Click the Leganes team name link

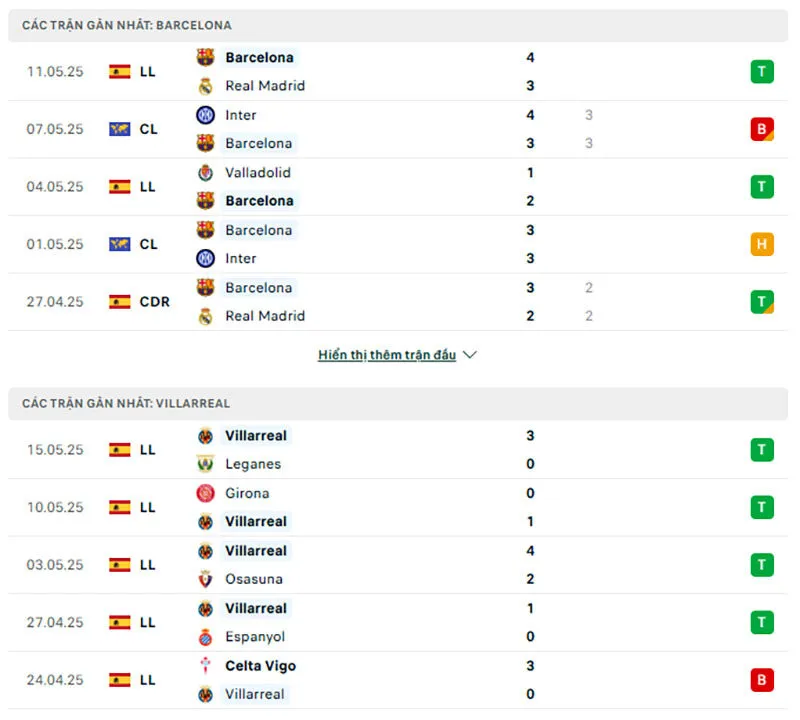(x=254, y=464)
